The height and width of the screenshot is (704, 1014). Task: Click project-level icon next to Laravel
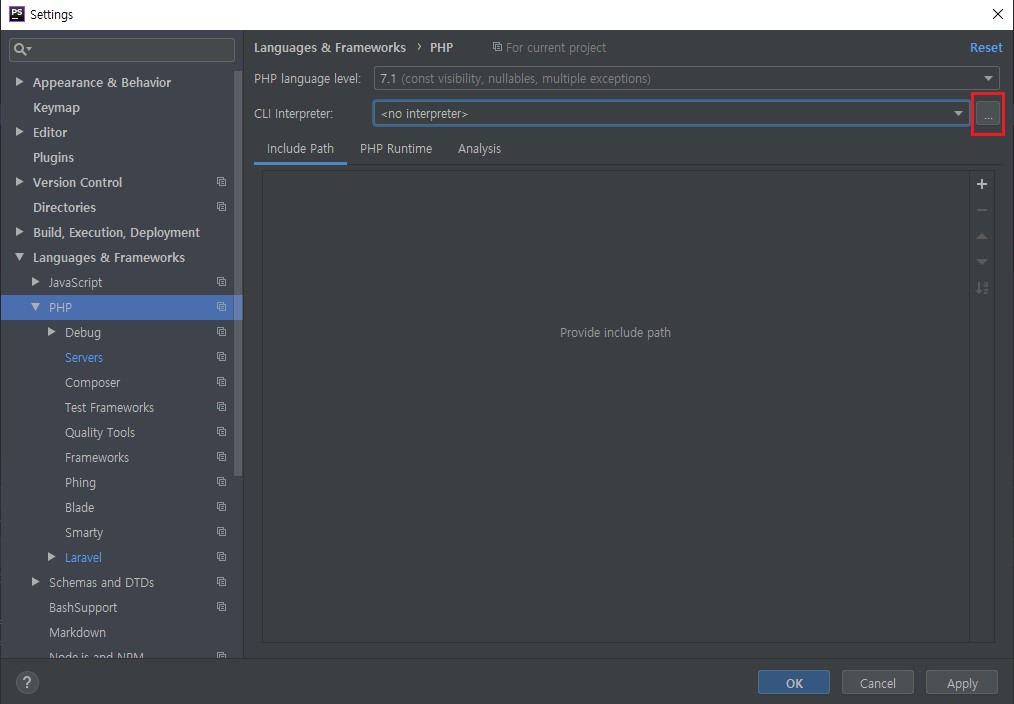[x=221, y=557]
